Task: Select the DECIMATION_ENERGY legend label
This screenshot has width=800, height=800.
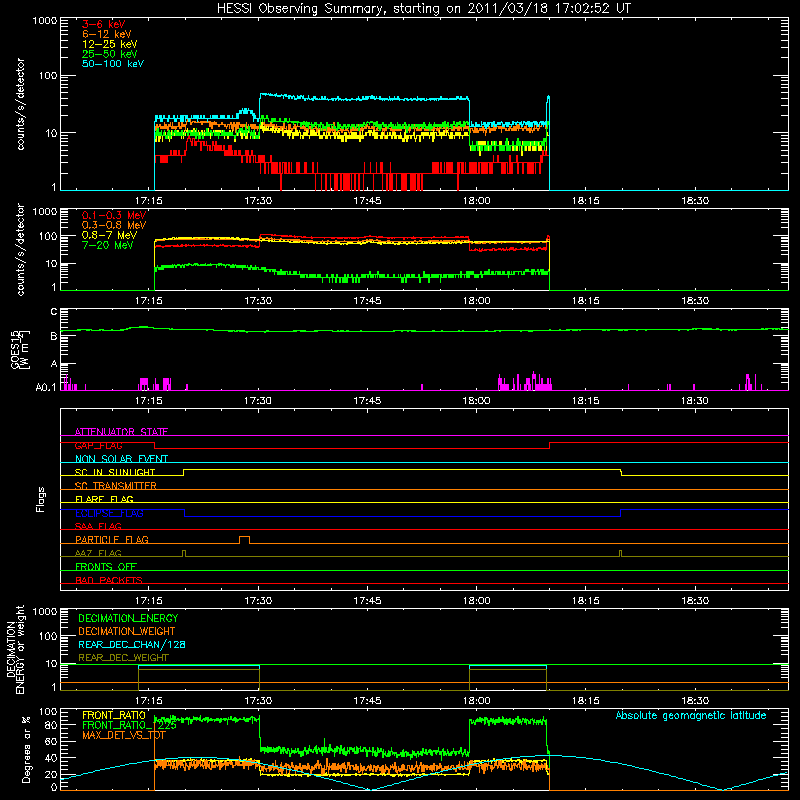Action: click(128, 618)
